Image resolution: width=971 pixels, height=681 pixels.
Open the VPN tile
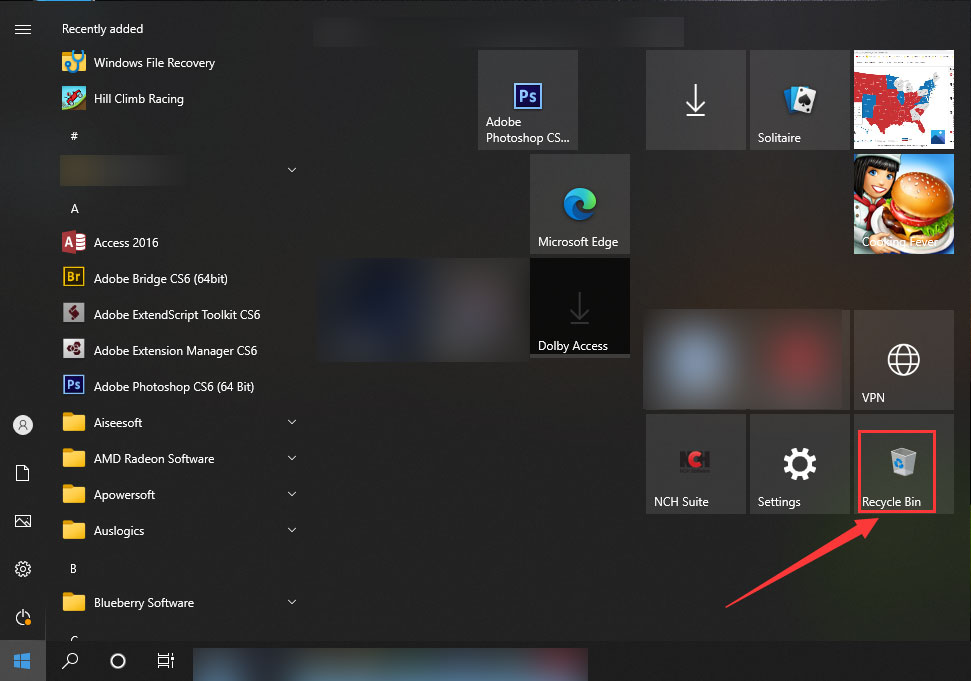pos(904,360)
